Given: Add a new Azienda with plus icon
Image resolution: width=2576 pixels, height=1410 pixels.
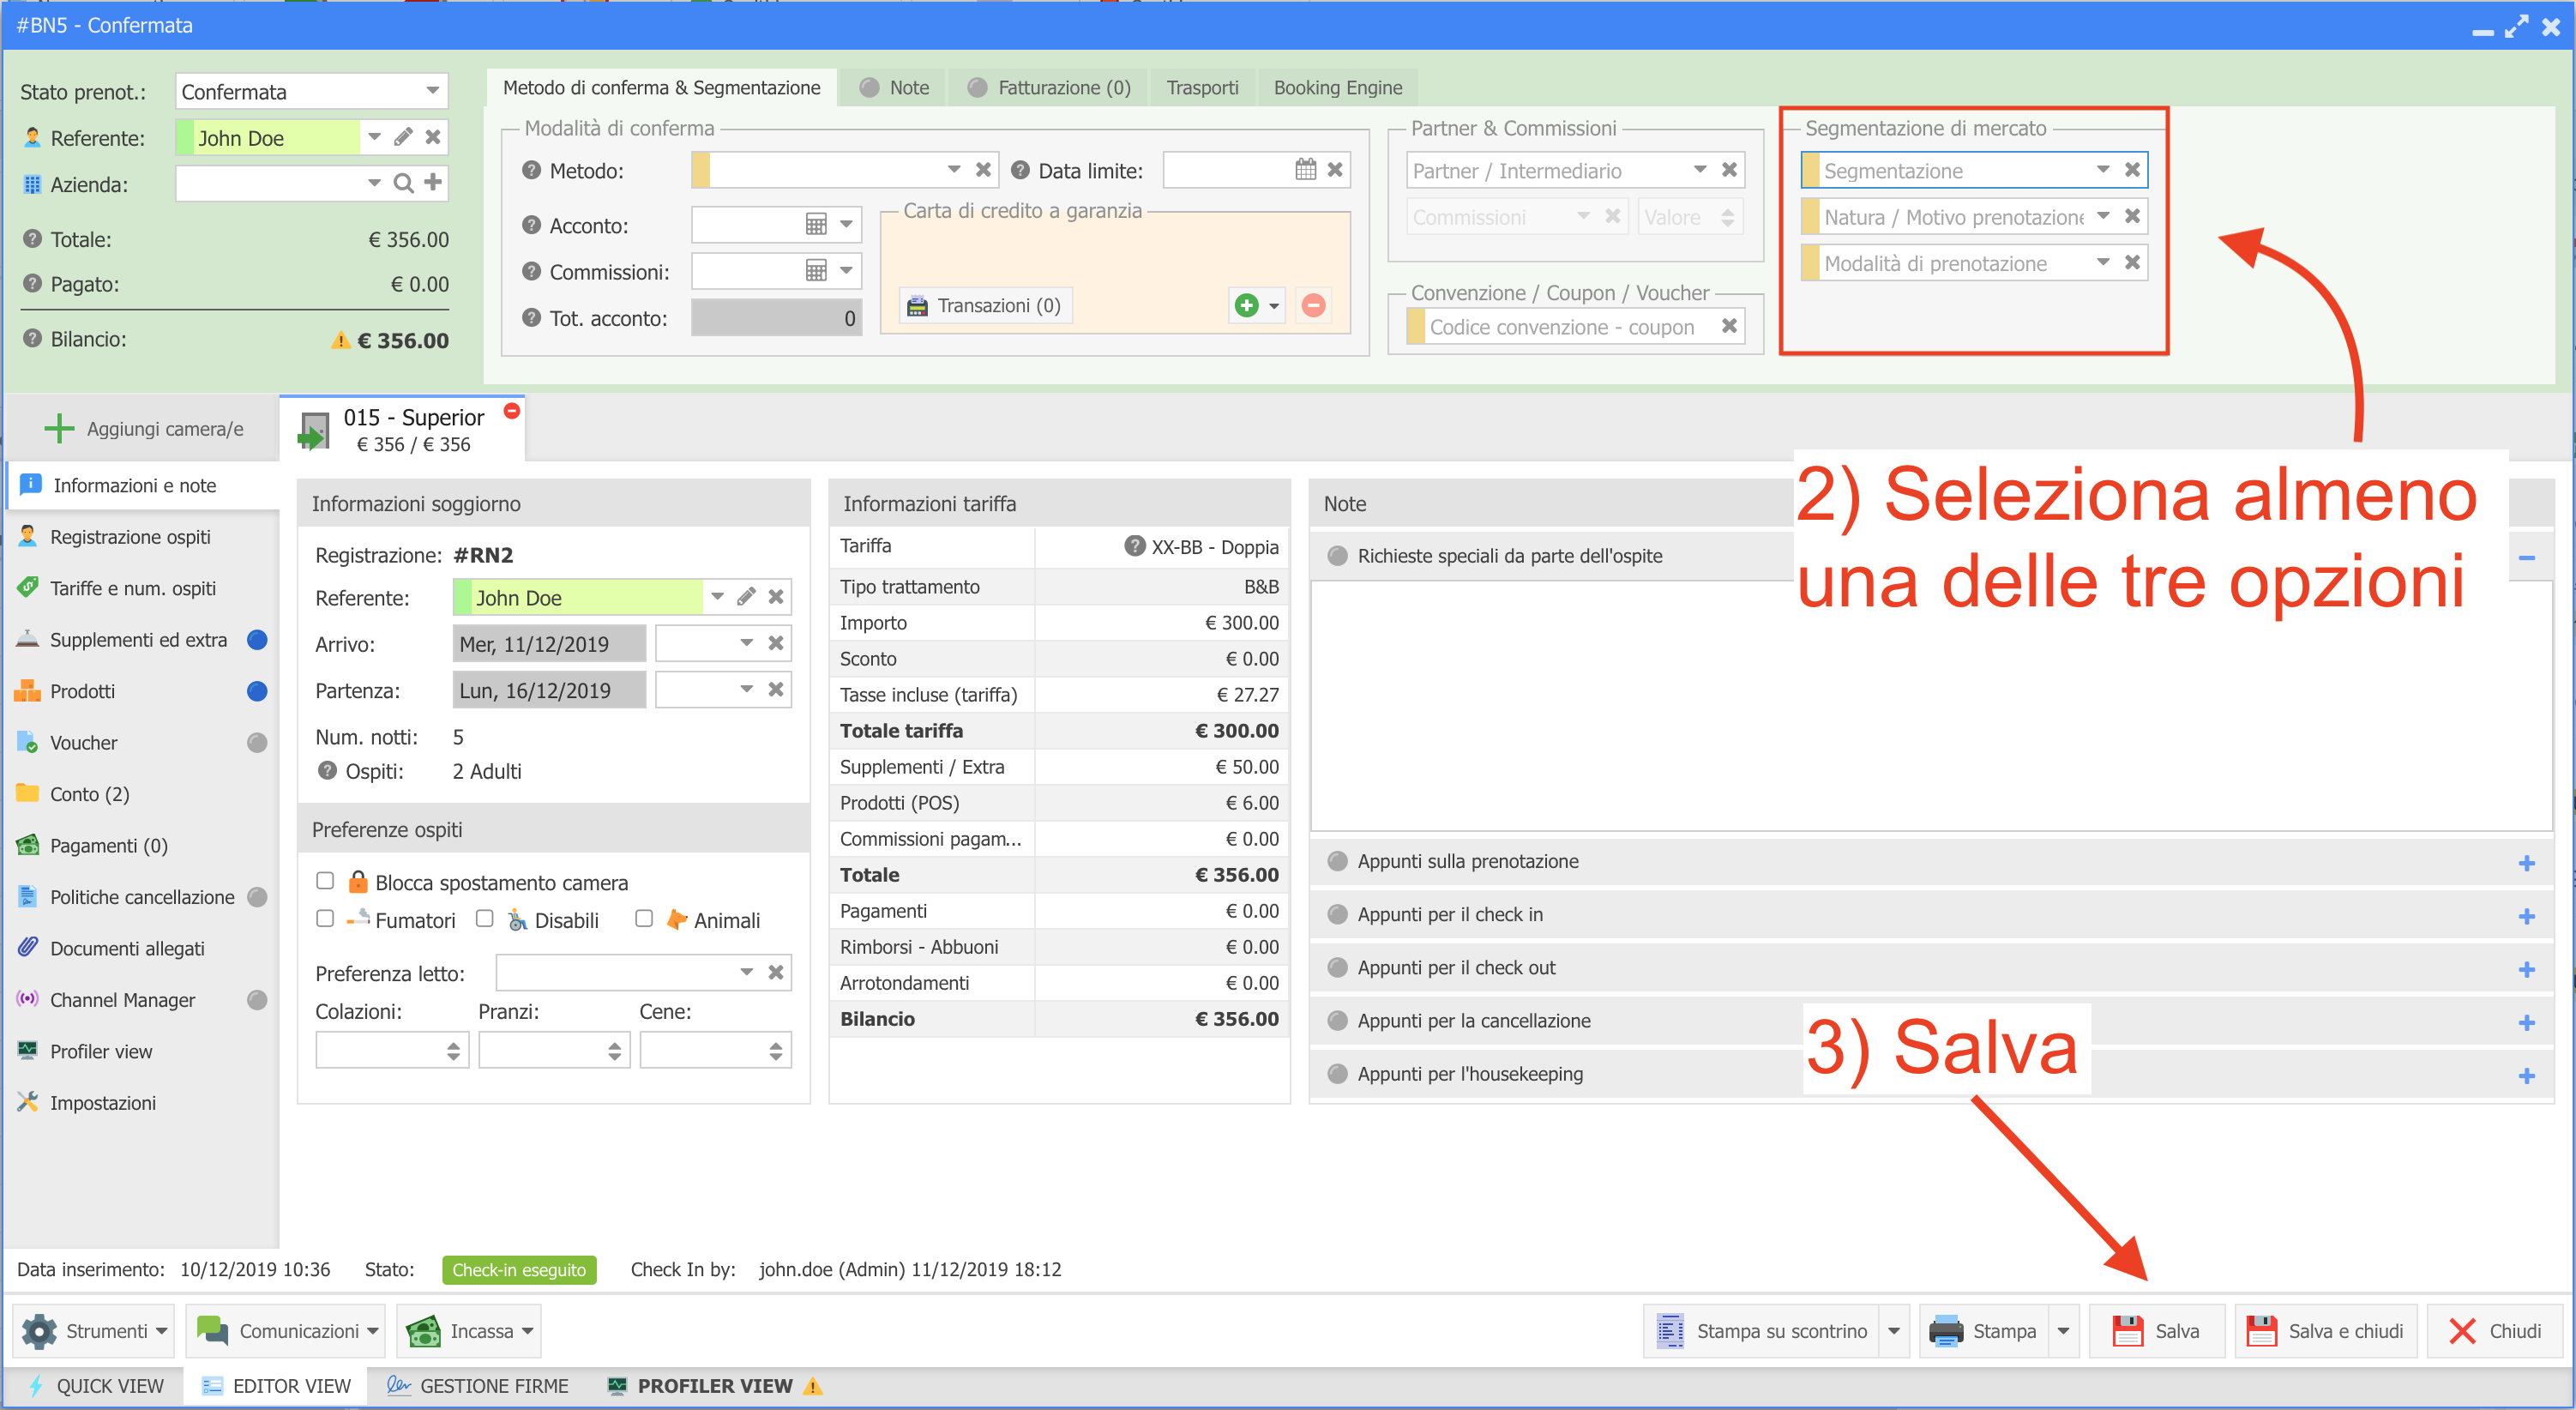Looking at the screenshot, I should click(x=433, y=182).
